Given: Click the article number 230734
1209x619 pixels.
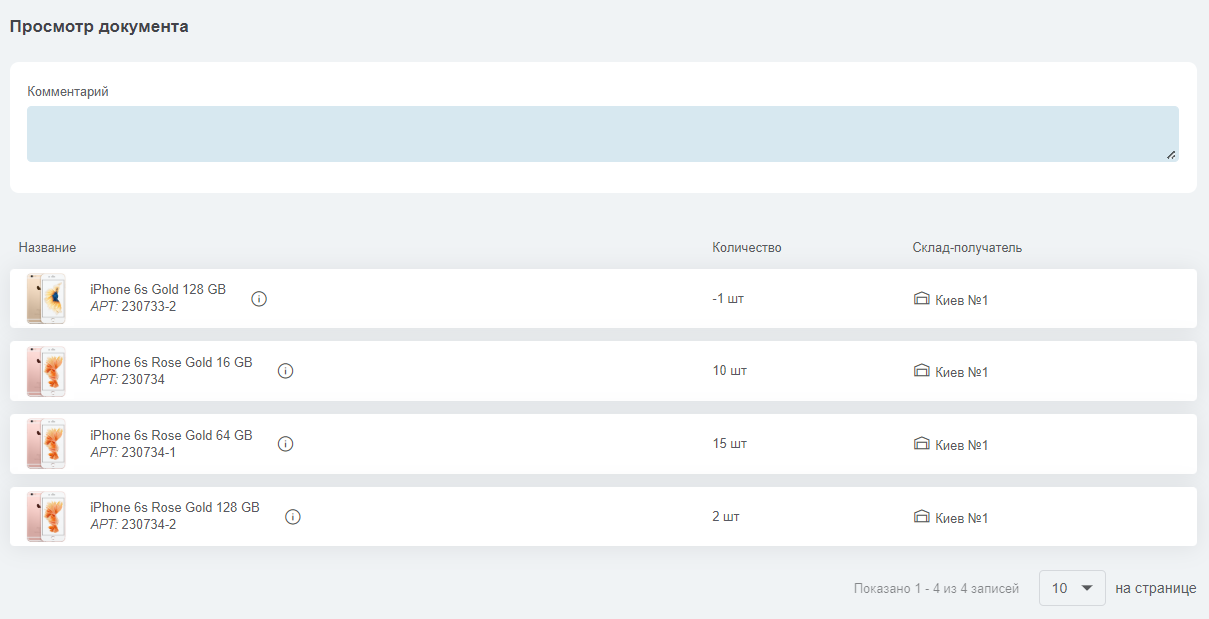Looking at the screenshot, I should coord(143,380).
